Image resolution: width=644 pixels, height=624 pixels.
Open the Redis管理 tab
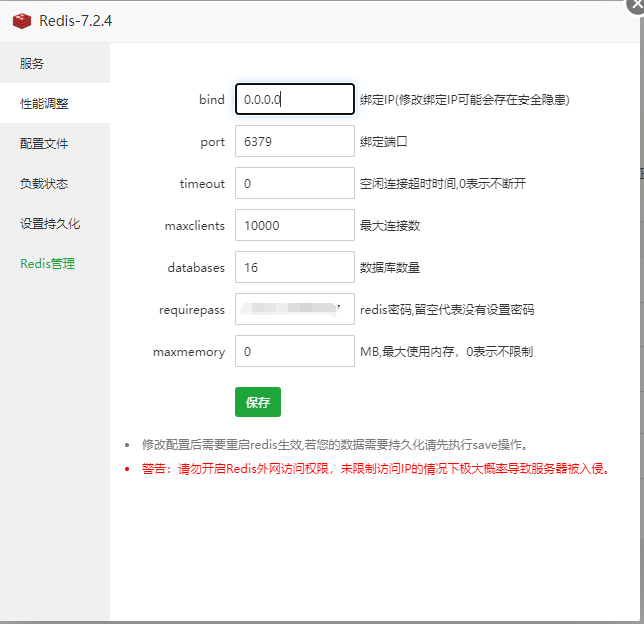click(x=55, y=263)
